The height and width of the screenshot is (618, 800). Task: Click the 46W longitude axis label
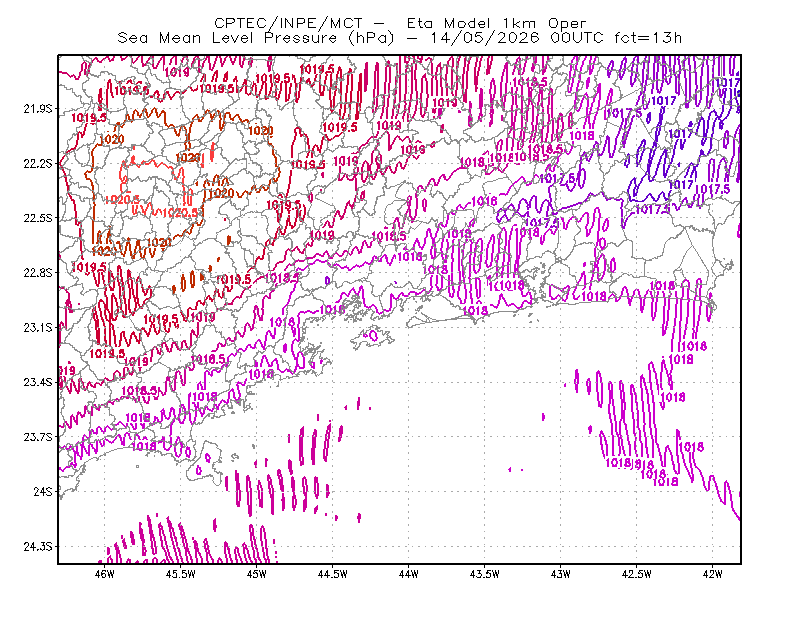click(x=105, y=574)
